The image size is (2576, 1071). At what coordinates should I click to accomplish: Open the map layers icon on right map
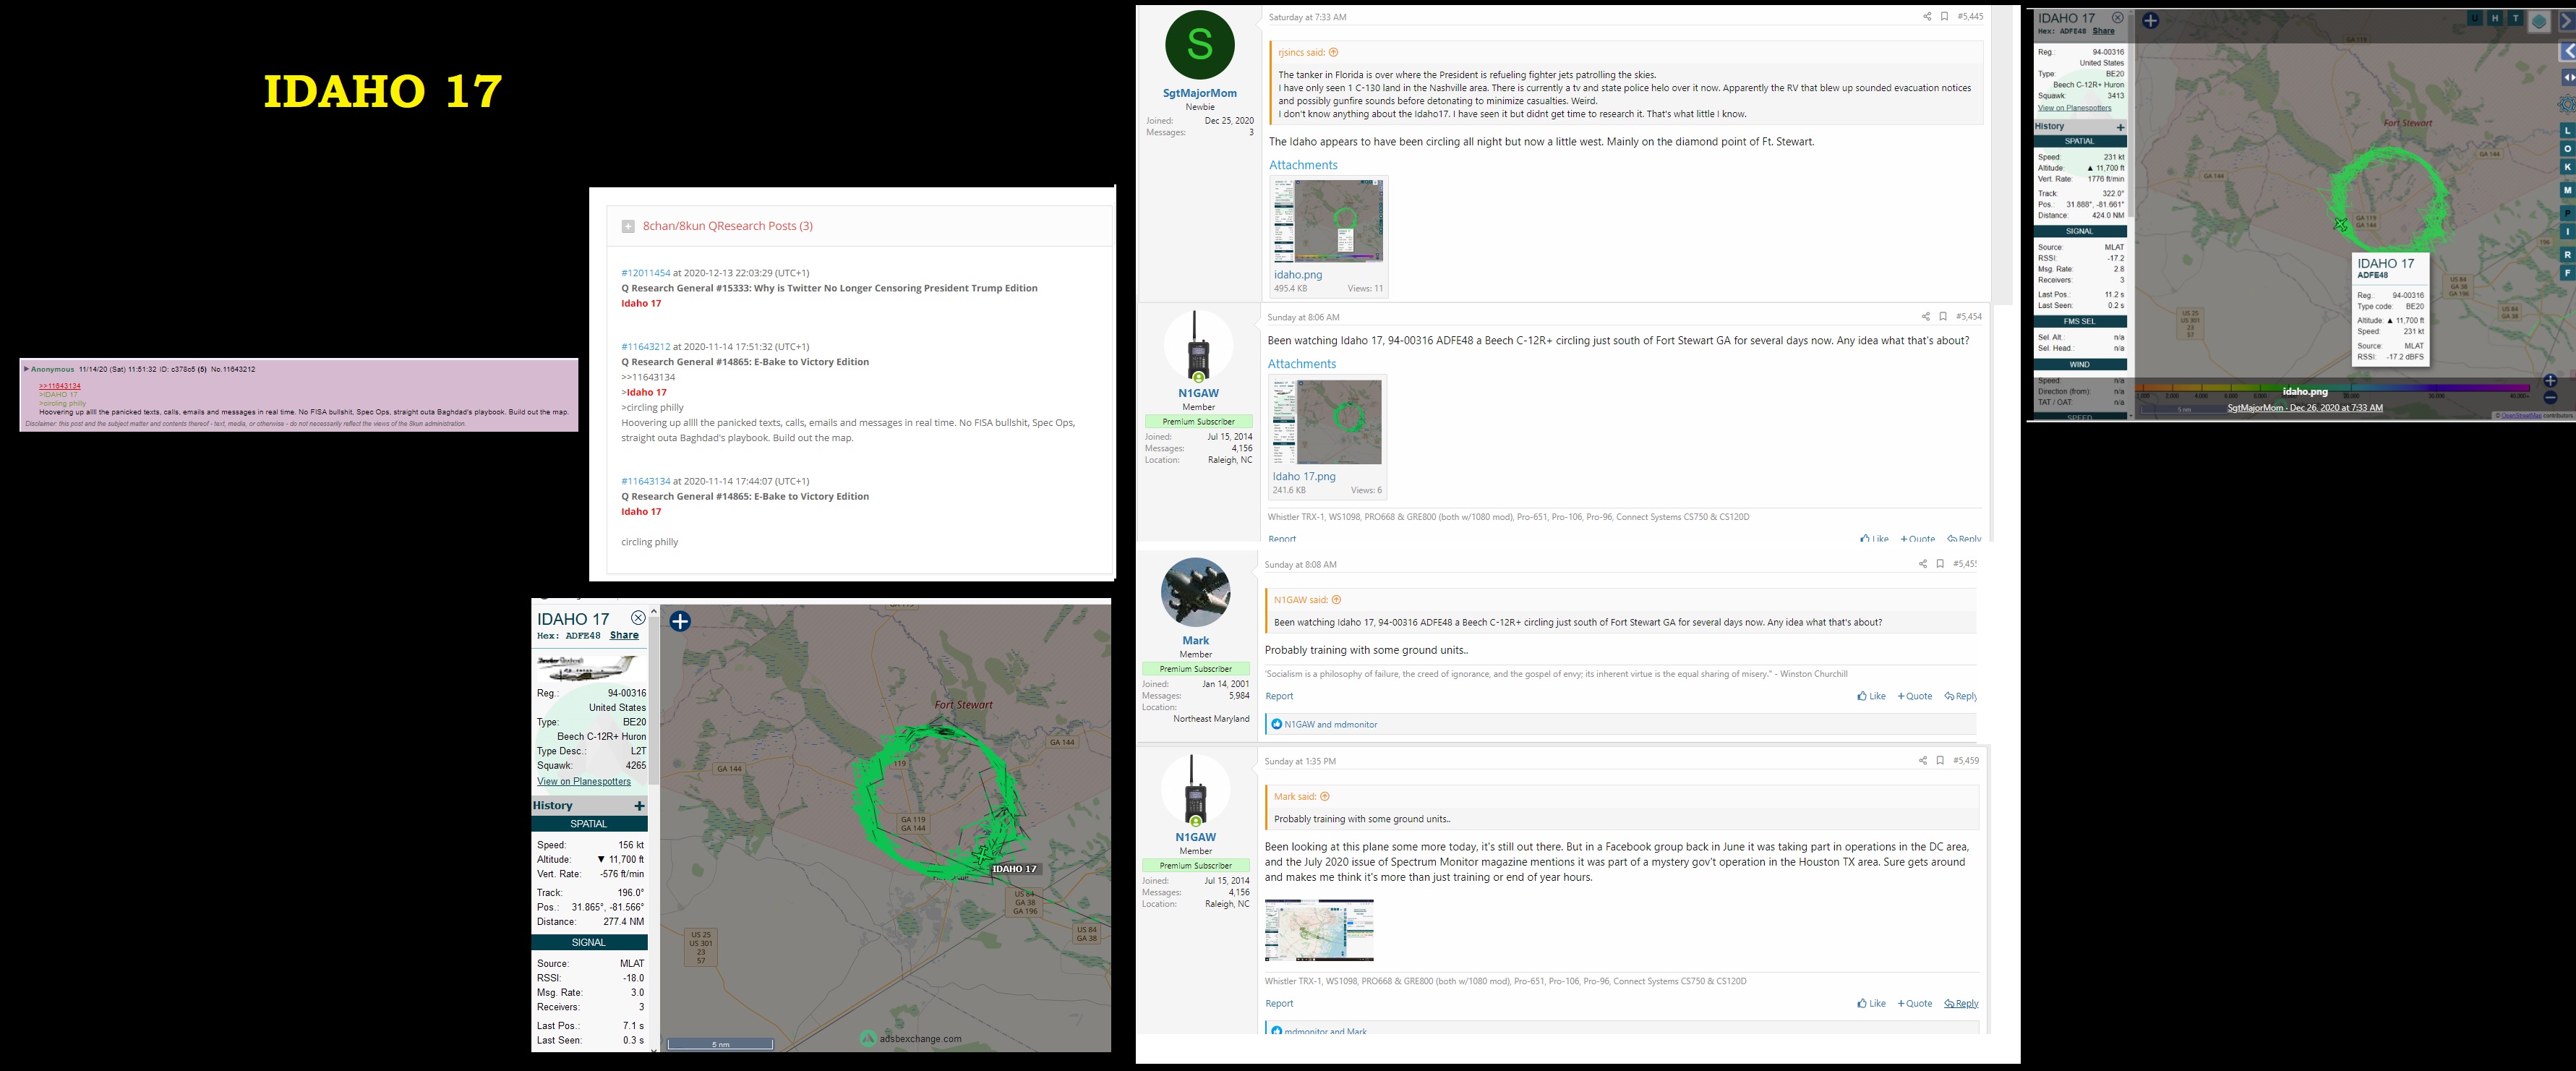coord(2539,21)
